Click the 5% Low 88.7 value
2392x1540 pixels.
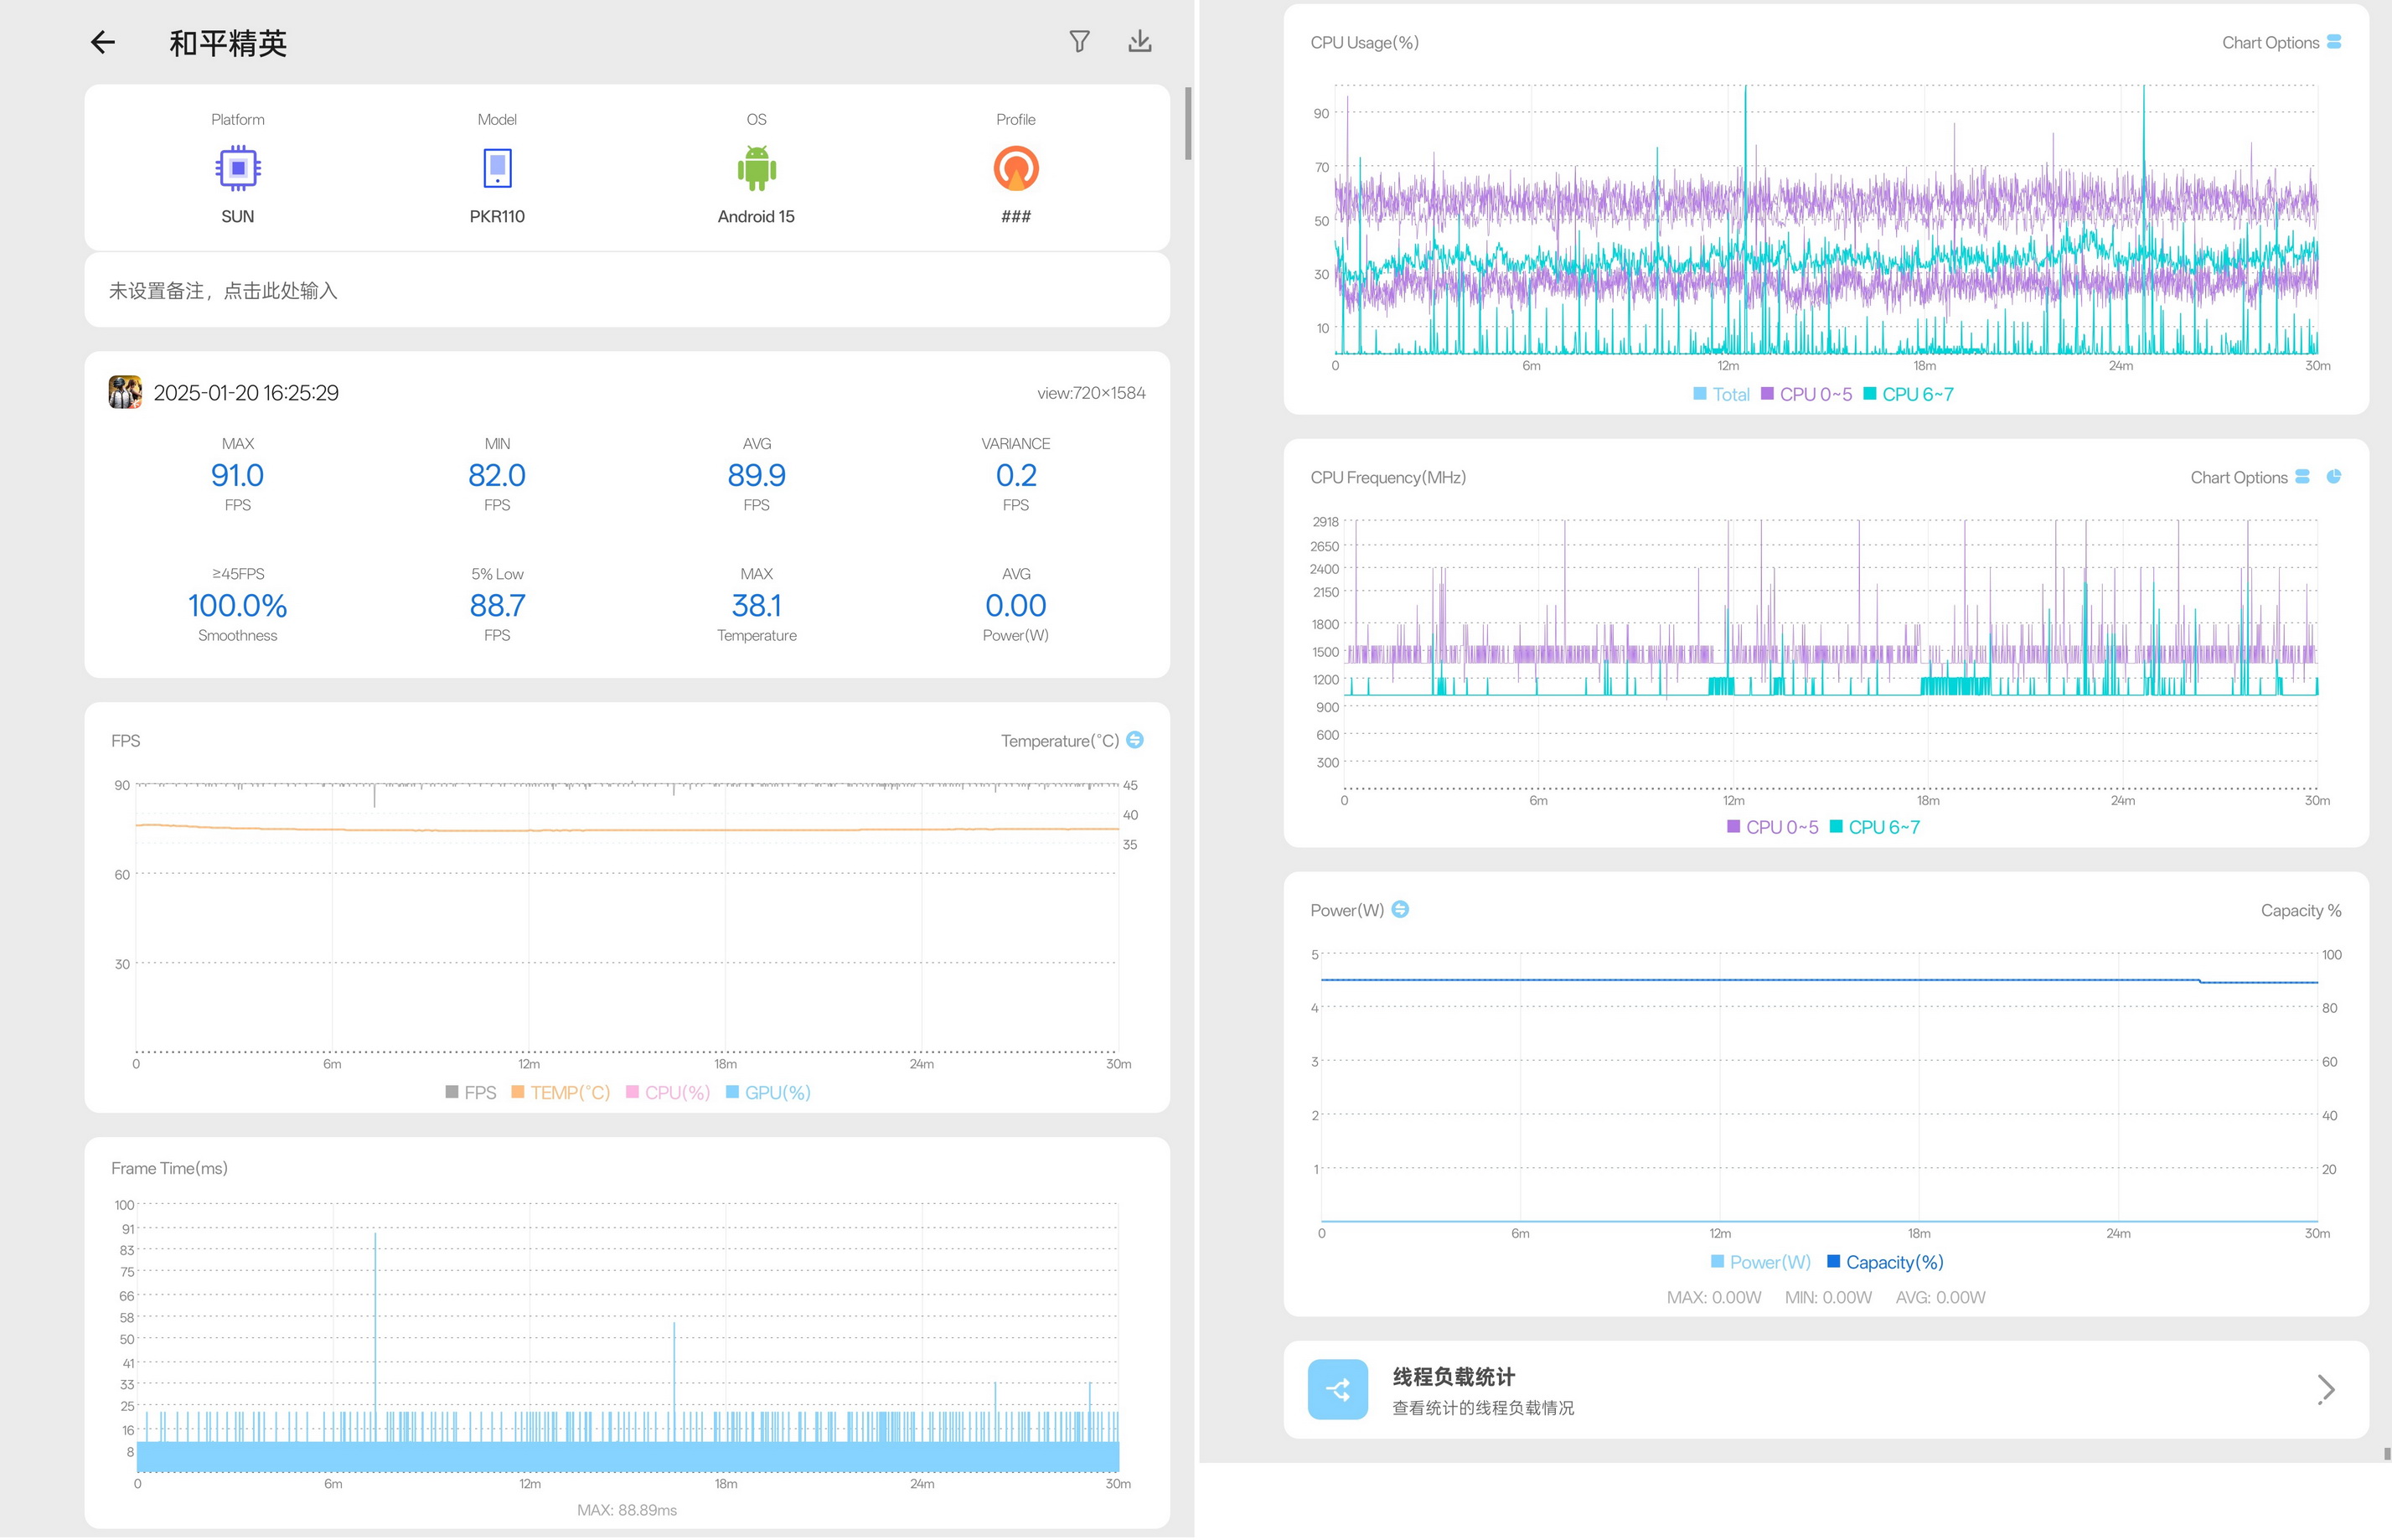point(497,606)
